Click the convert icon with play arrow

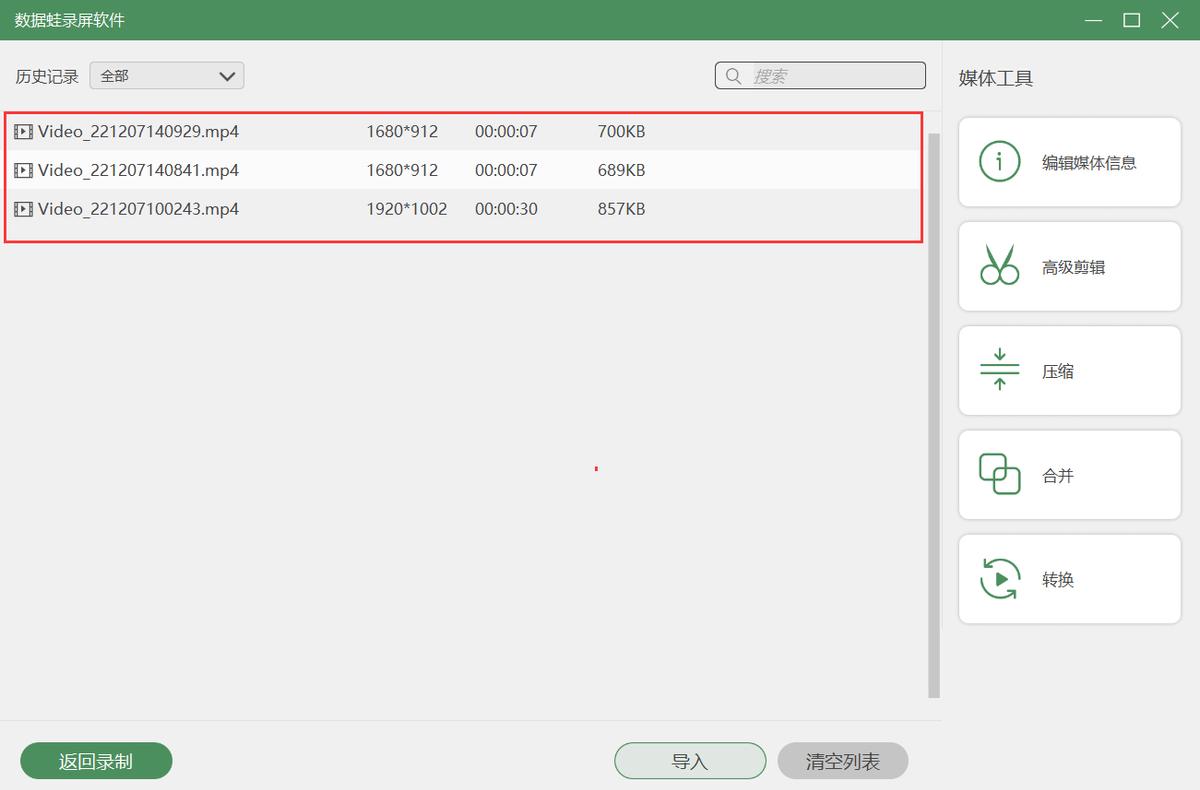coord(999,579)
